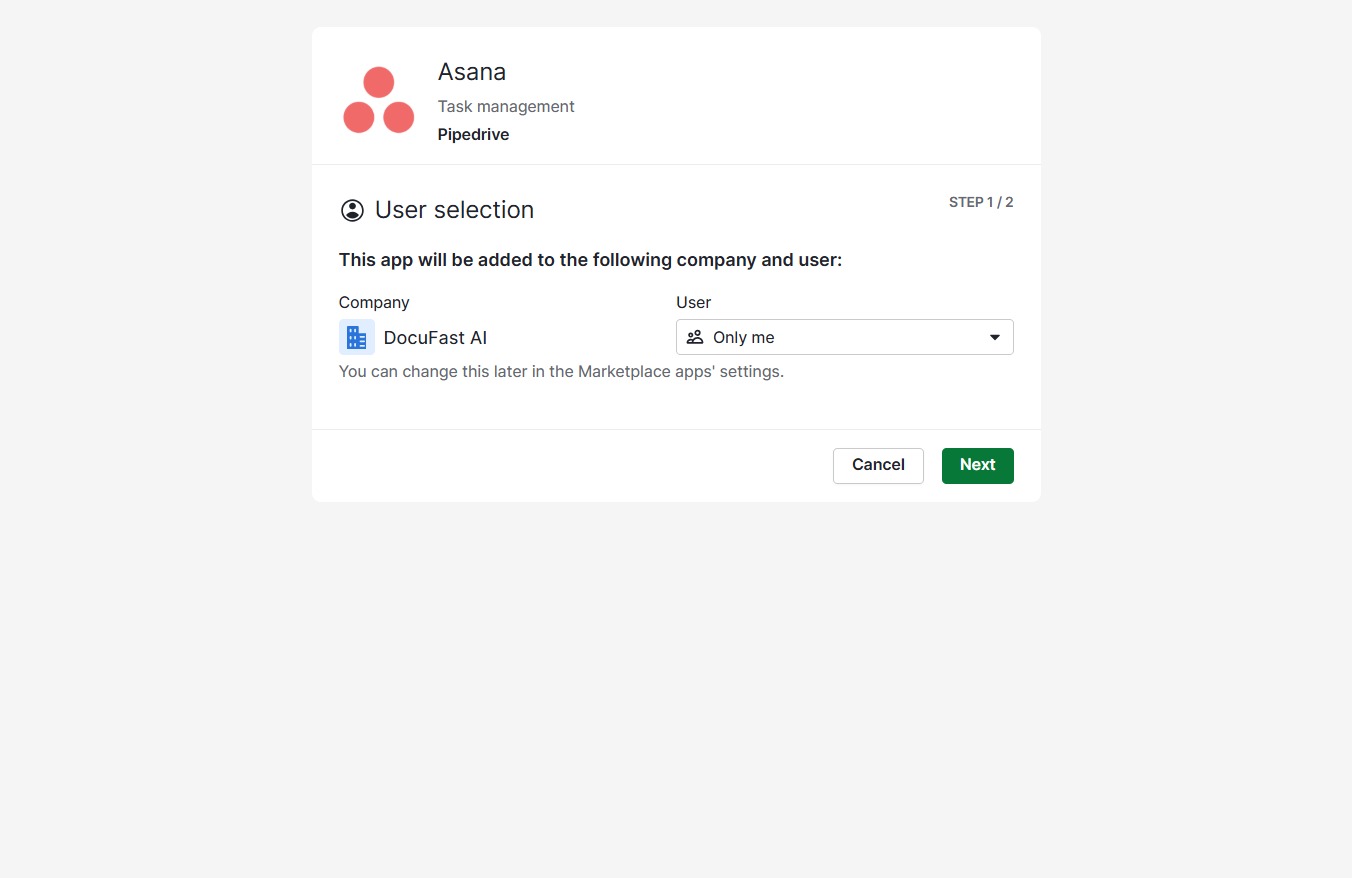Screen dimensions: 1352x878
Task: Click the Pipedrive label
Action: [x=473, y=135]
